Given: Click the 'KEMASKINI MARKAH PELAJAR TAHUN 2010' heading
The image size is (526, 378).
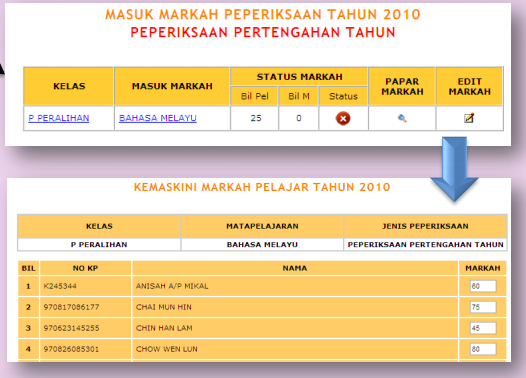Looking at the screenshot, I should click(x=262, y=187).
